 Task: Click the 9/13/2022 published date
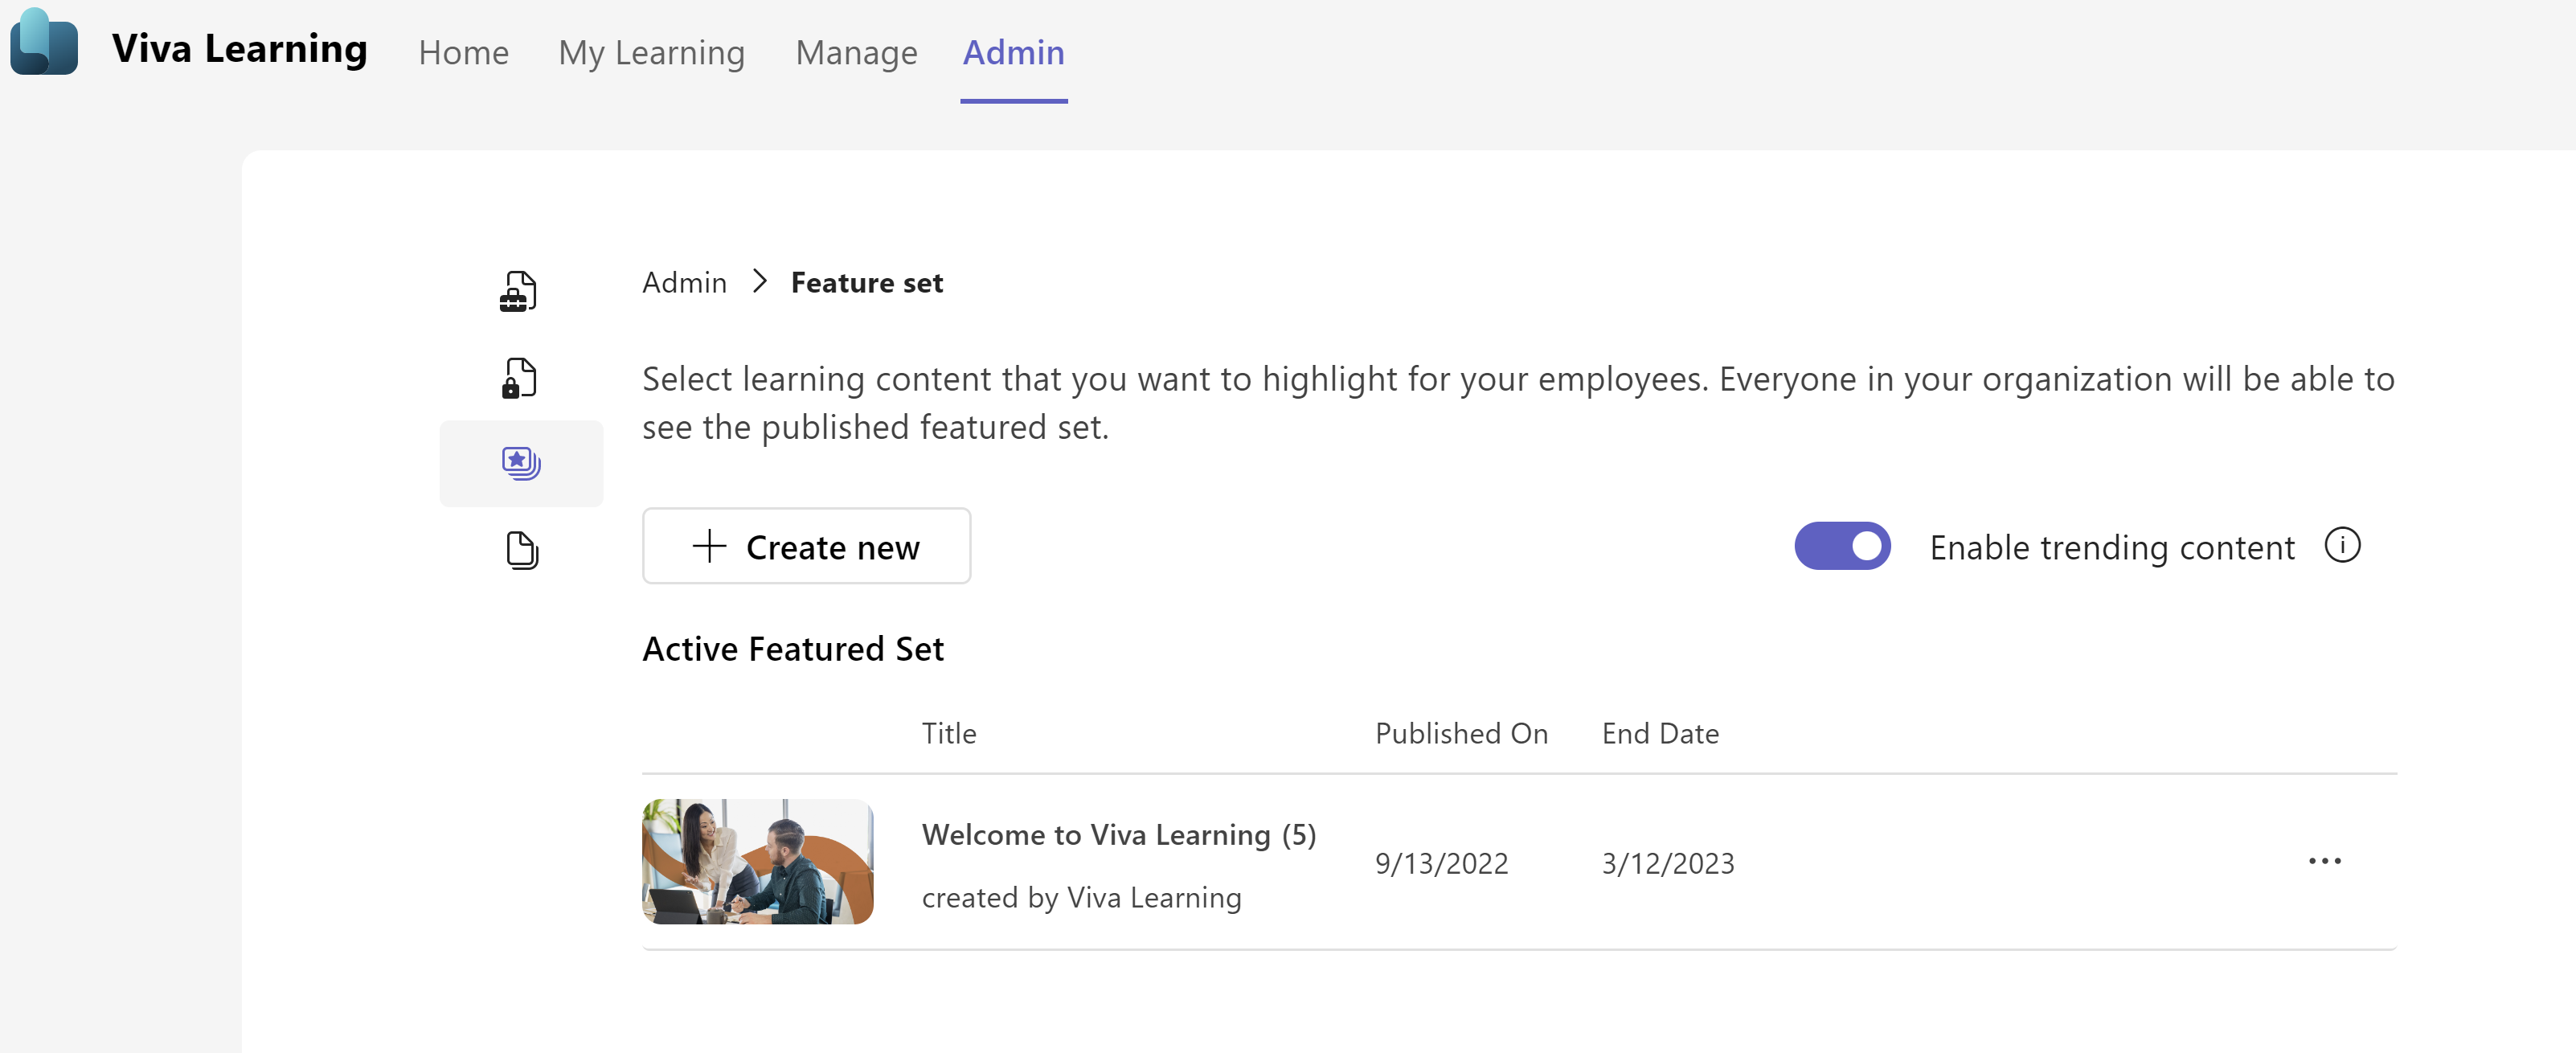click(x=1441, y=863)
